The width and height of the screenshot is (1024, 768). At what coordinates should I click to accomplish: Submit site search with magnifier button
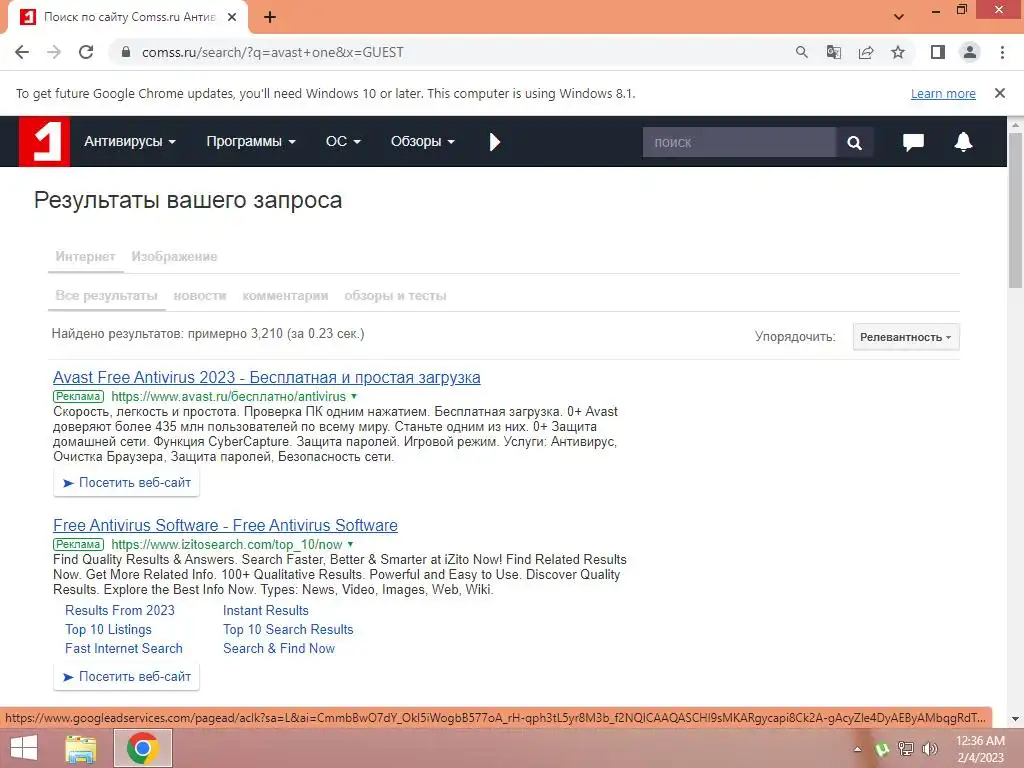(854, 142)
